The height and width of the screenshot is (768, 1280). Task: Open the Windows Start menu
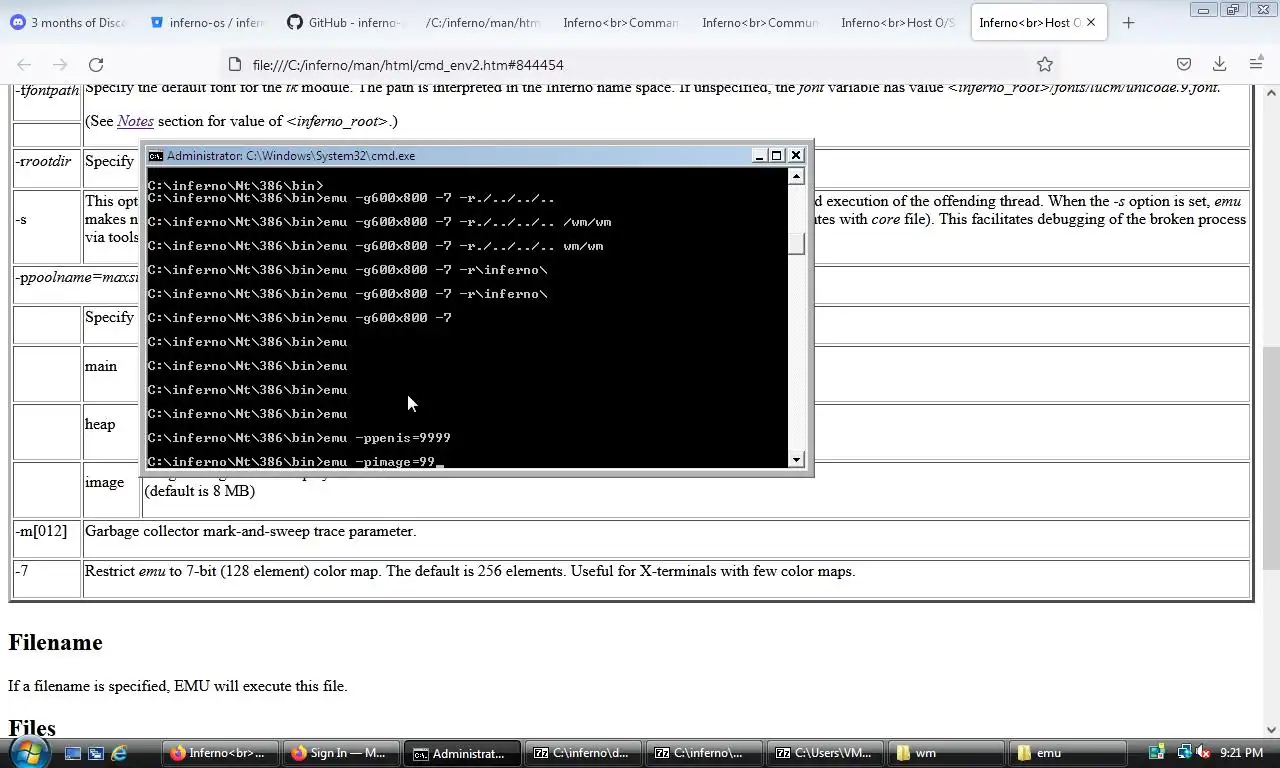coord(27,752)
